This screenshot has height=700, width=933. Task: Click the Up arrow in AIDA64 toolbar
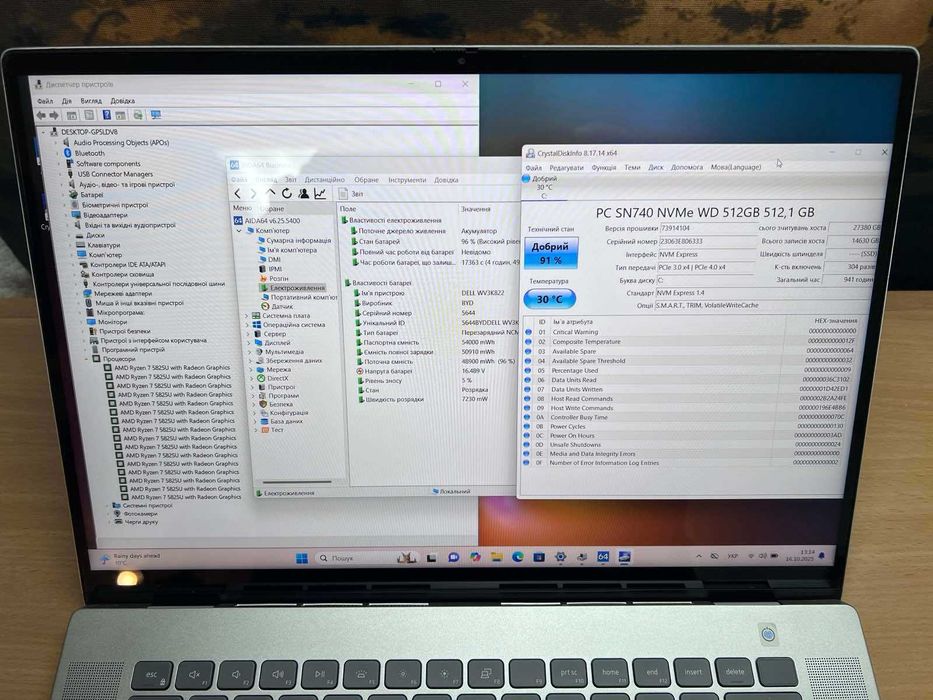click(x=270, y=193)
